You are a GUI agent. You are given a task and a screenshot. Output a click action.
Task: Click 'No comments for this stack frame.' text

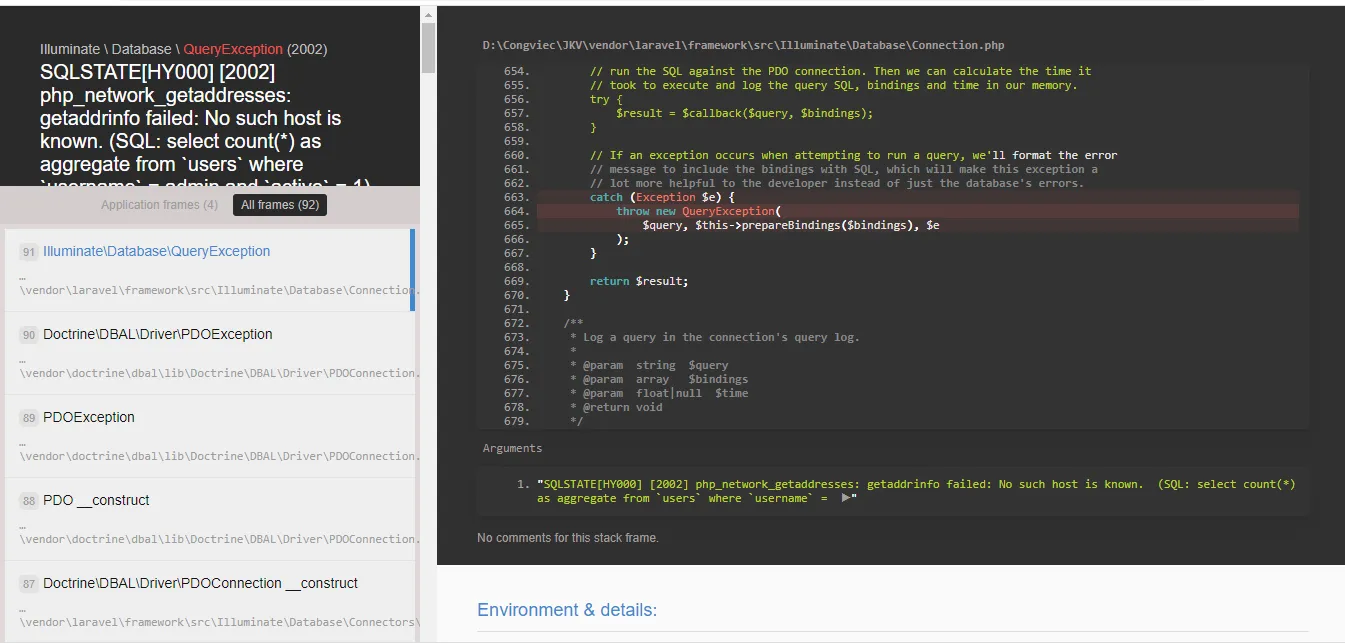click(568, 538)
